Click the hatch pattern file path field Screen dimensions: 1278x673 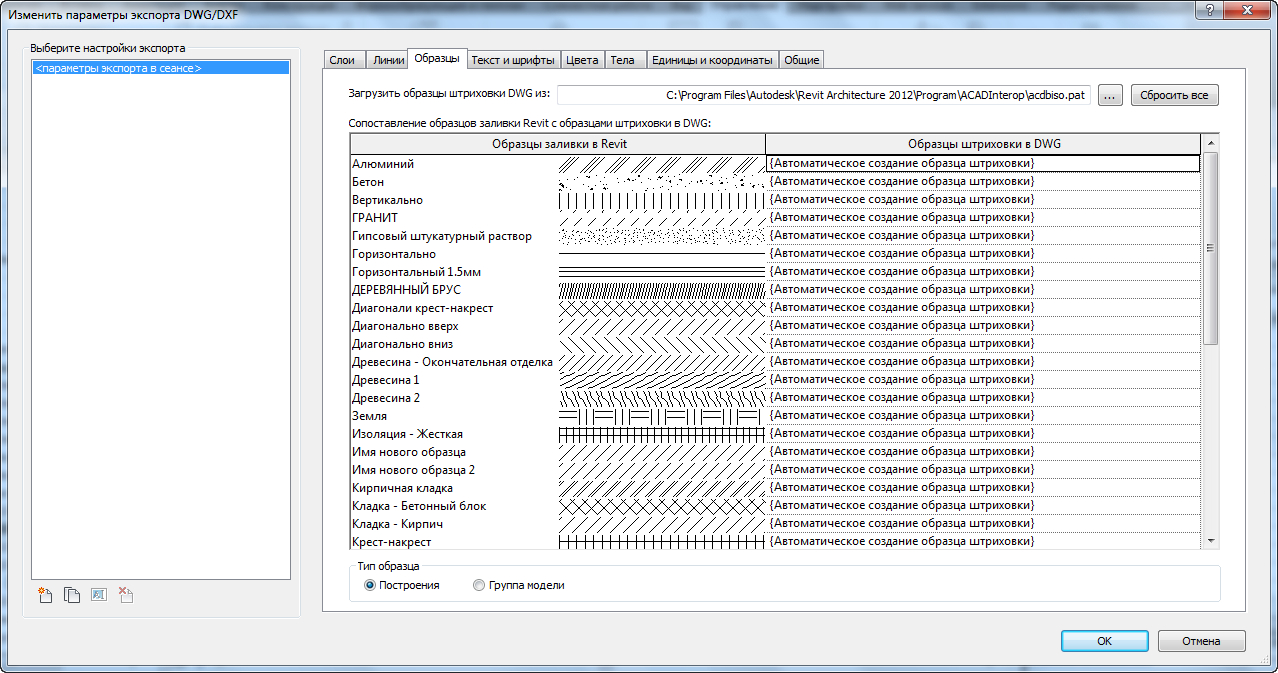824,95
